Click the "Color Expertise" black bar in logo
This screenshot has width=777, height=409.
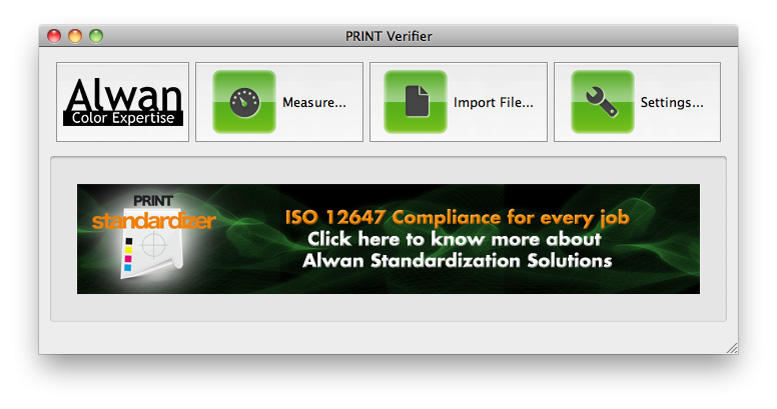click(123, 118)
